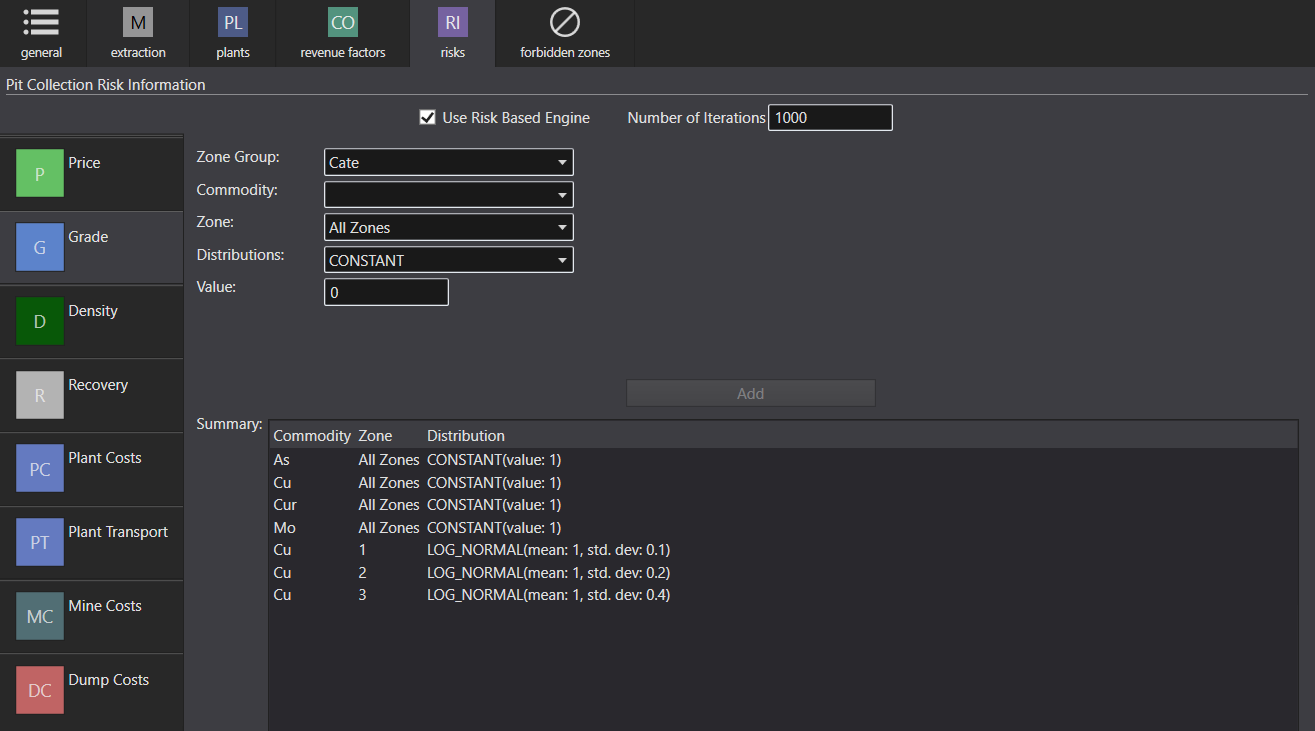Click the Commodity column header

(x=312, y=436)
